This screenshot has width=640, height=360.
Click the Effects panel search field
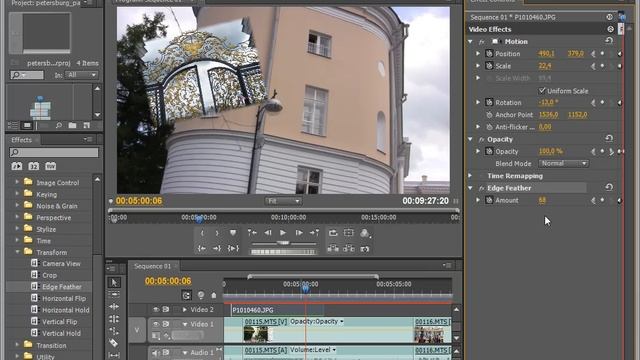[x=54, y=152]
